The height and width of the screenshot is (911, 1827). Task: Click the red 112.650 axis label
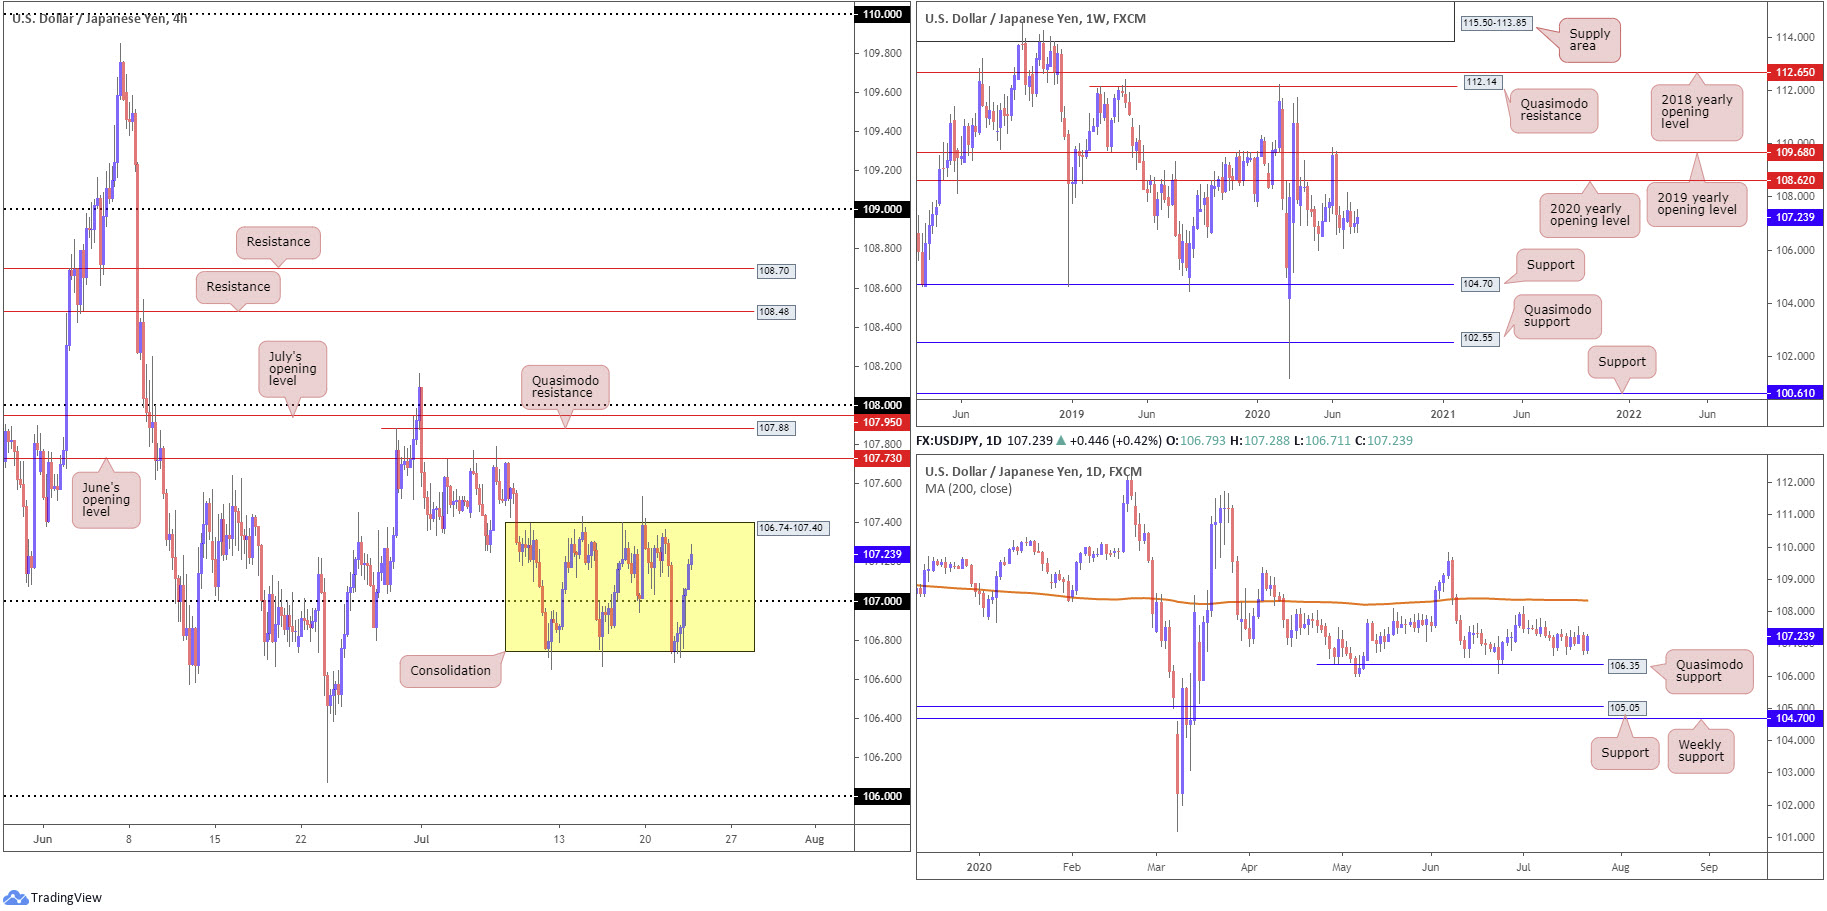click(x=1795, y=72)
